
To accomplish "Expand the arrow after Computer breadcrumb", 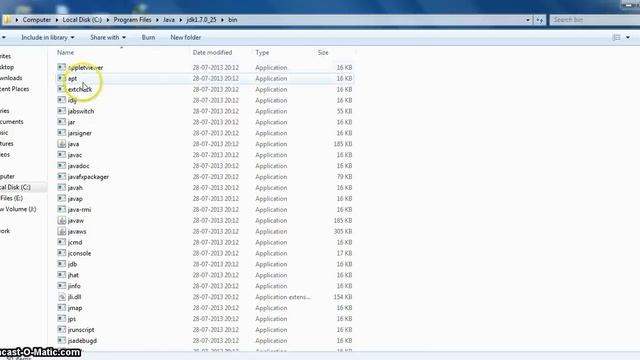I will coord(57,20).
